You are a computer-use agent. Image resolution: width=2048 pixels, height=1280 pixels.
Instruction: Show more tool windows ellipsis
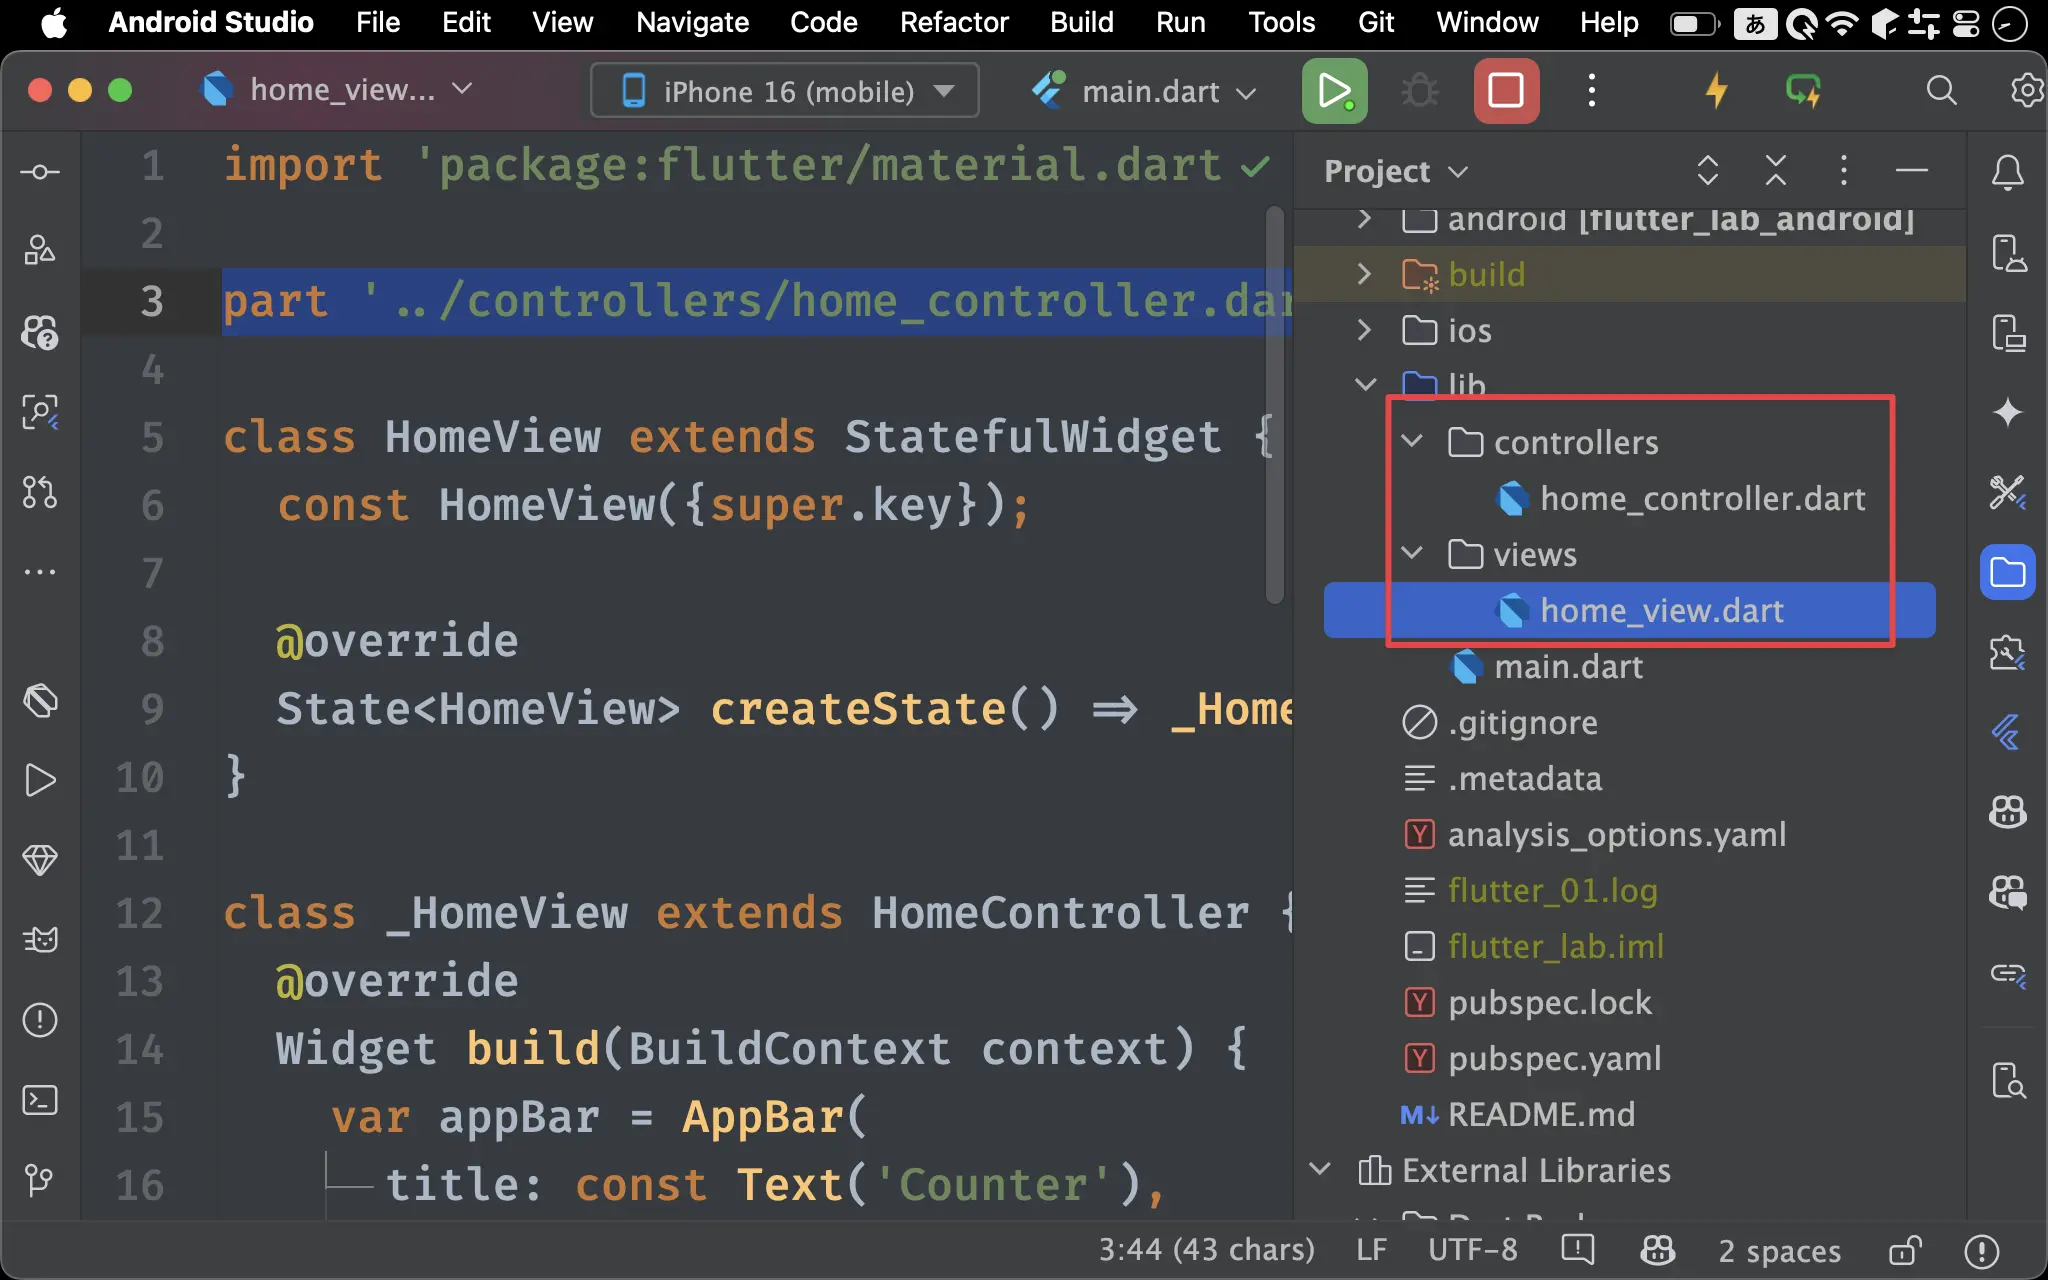click(40, 572)
